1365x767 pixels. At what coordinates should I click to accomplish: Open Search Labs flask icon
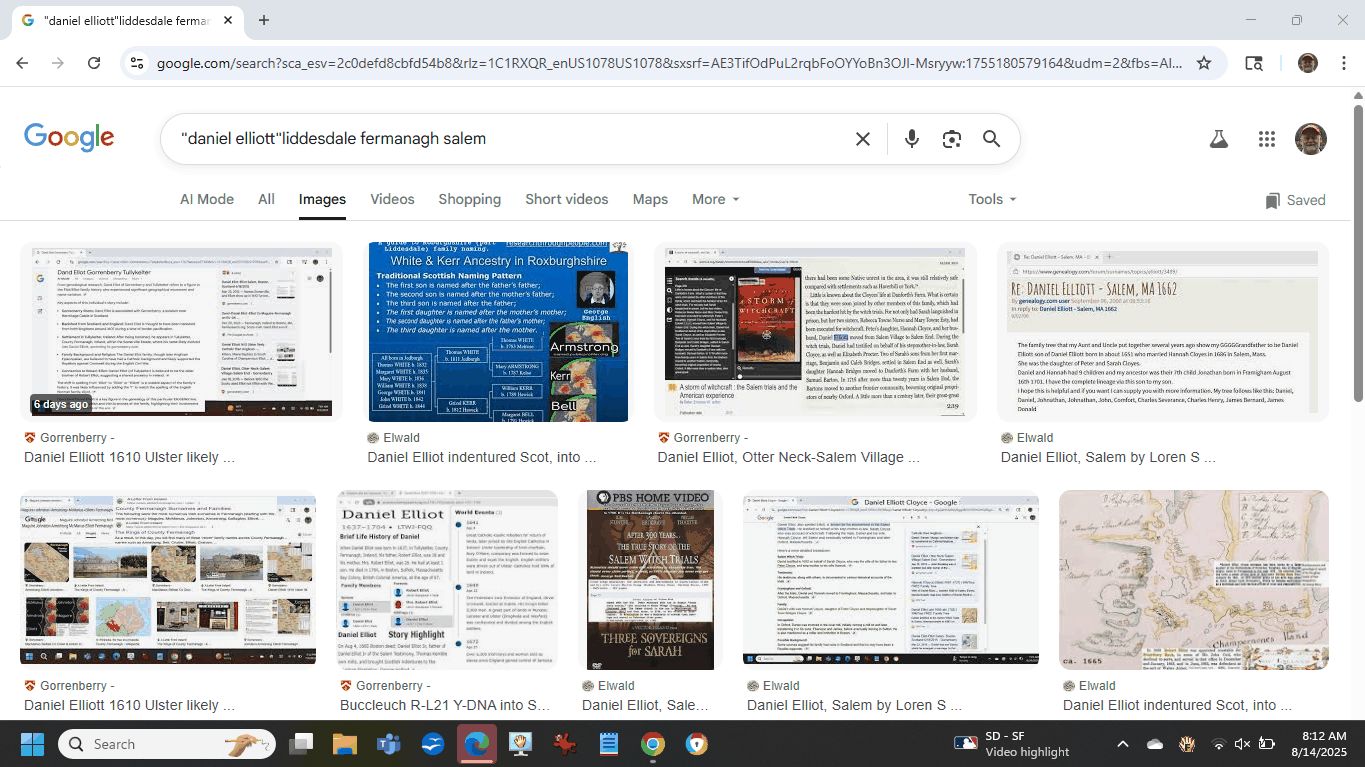pos(1218,139)
